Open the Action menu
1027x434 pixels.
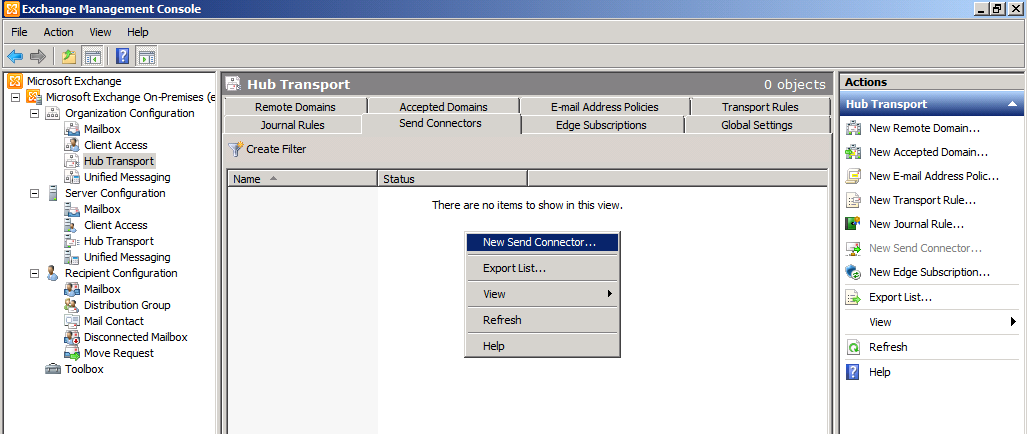coord(58,32)
